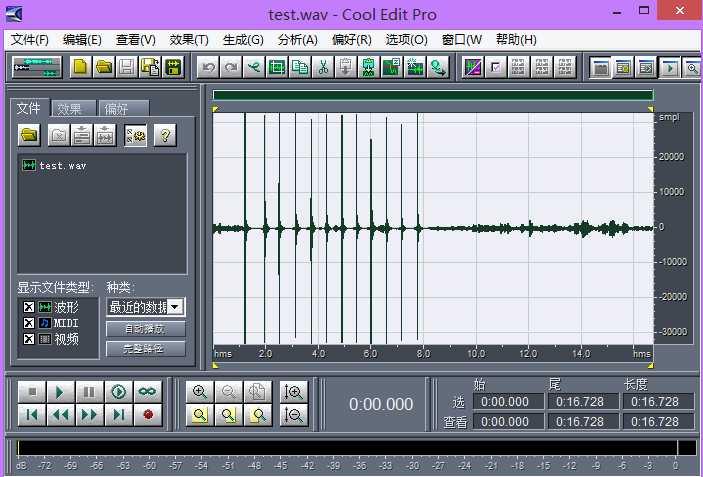This screenshot has width=703, height=477.
Task: Click the selection start time field 0:00.000
Action: tap(508, 401)
